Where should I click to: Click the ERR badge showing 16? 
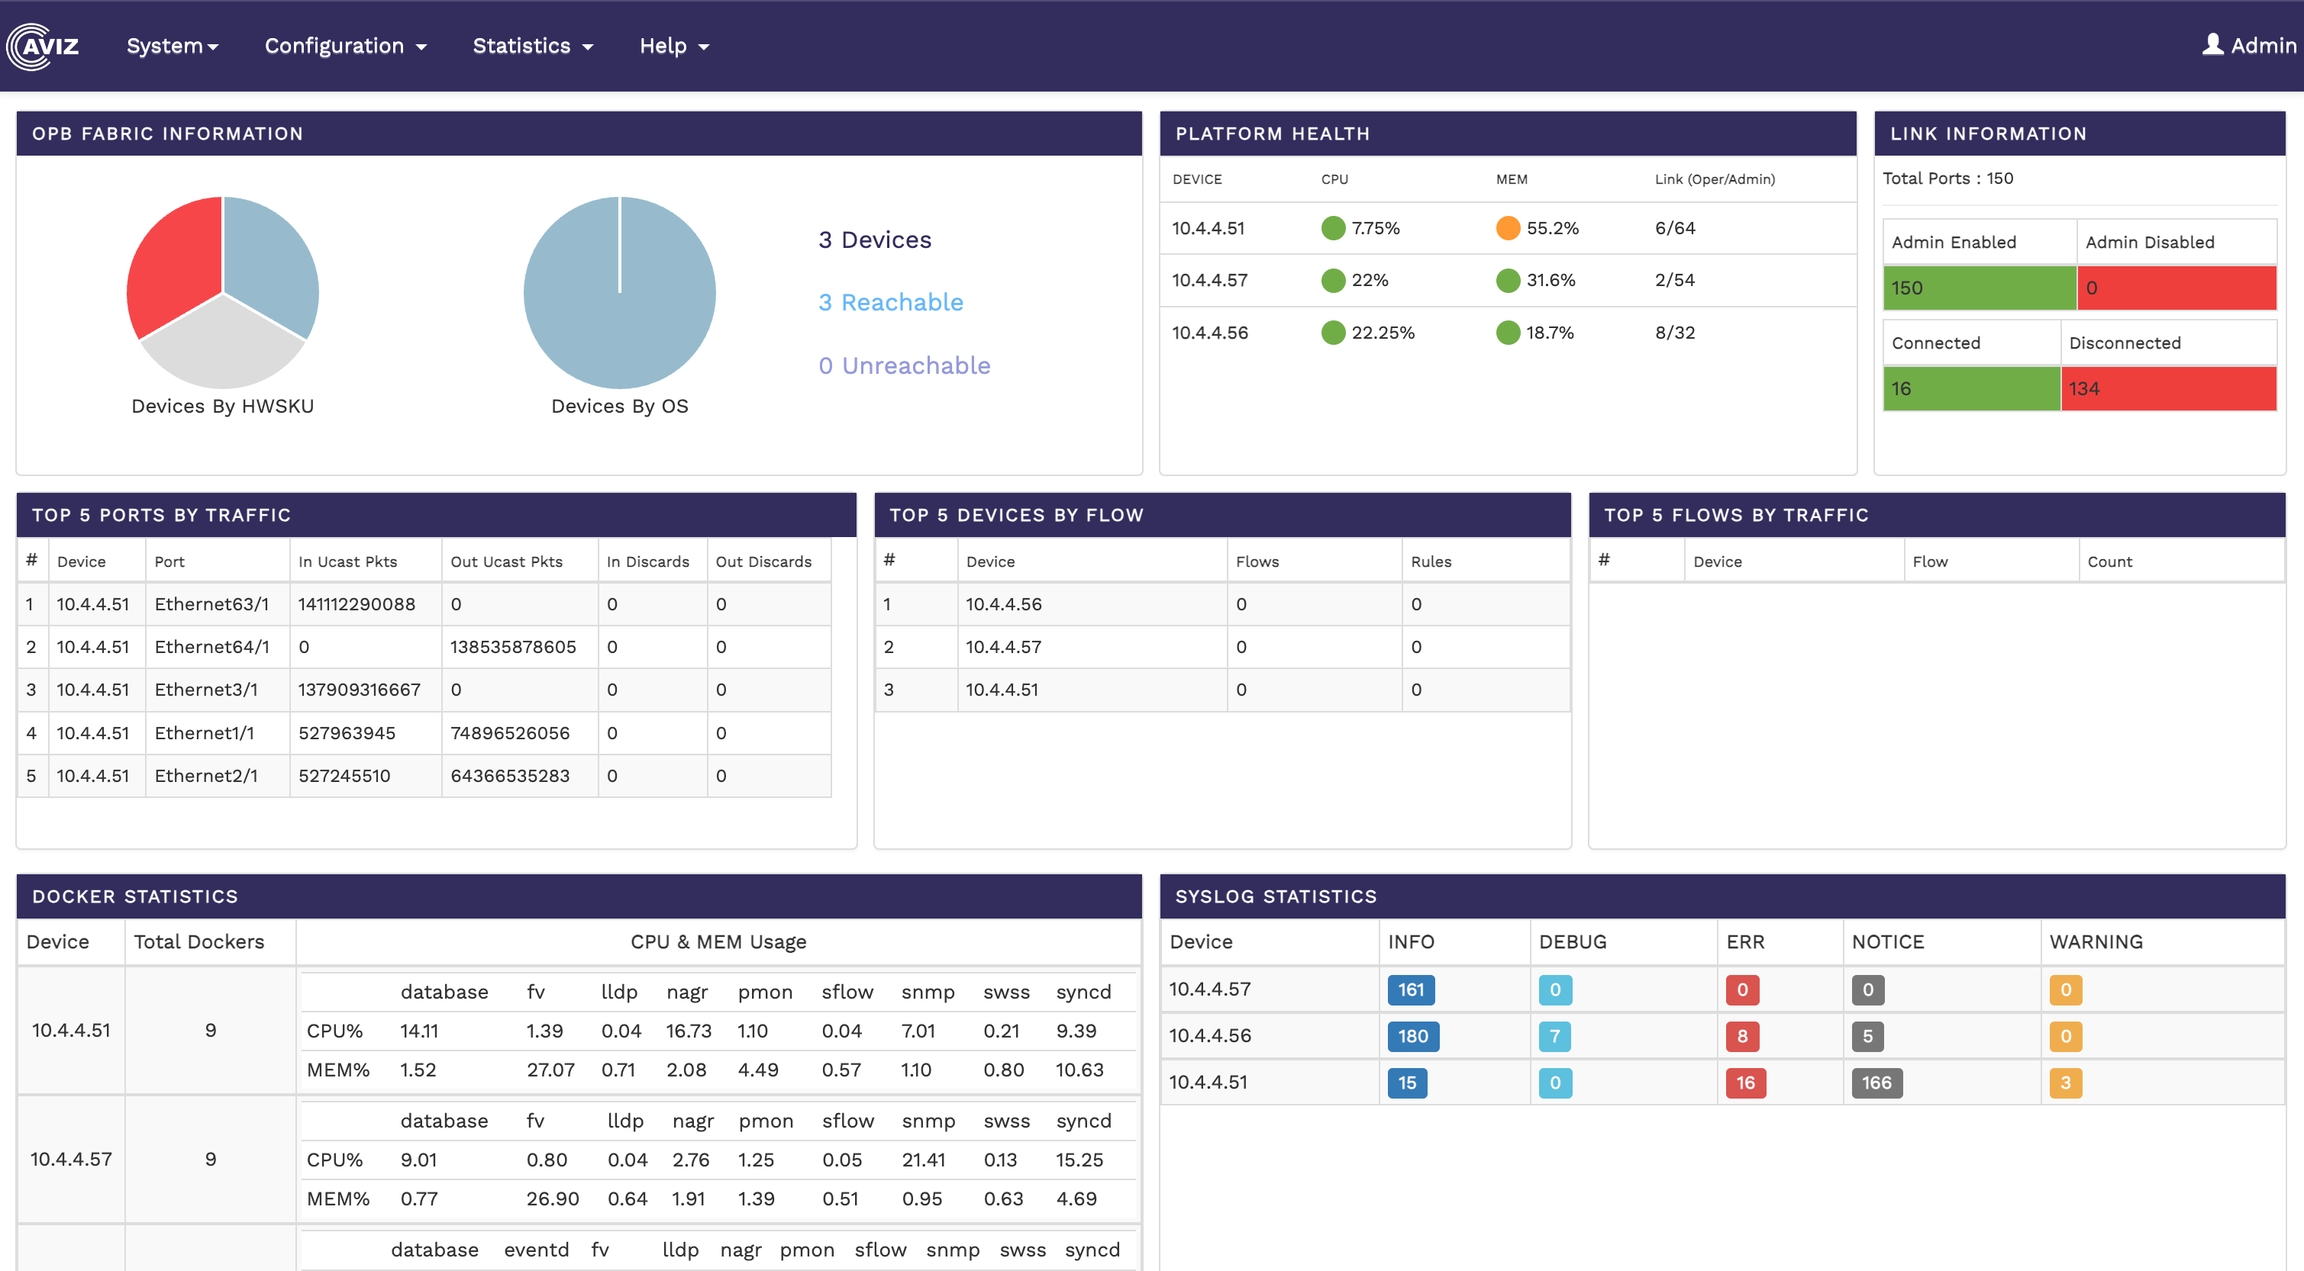click(x=1745, y=1083)
